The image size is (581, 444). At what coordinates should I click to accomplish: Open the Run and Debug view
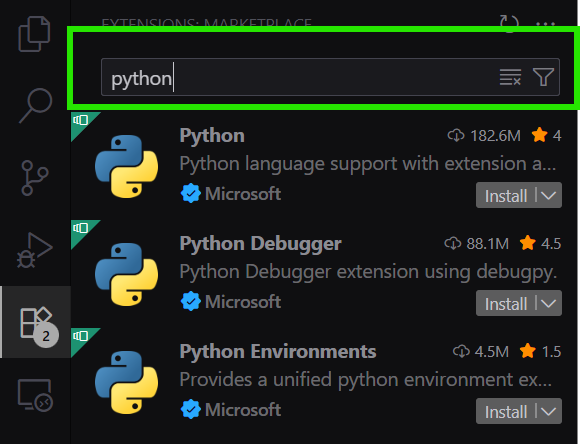click(x=35, y=249)
